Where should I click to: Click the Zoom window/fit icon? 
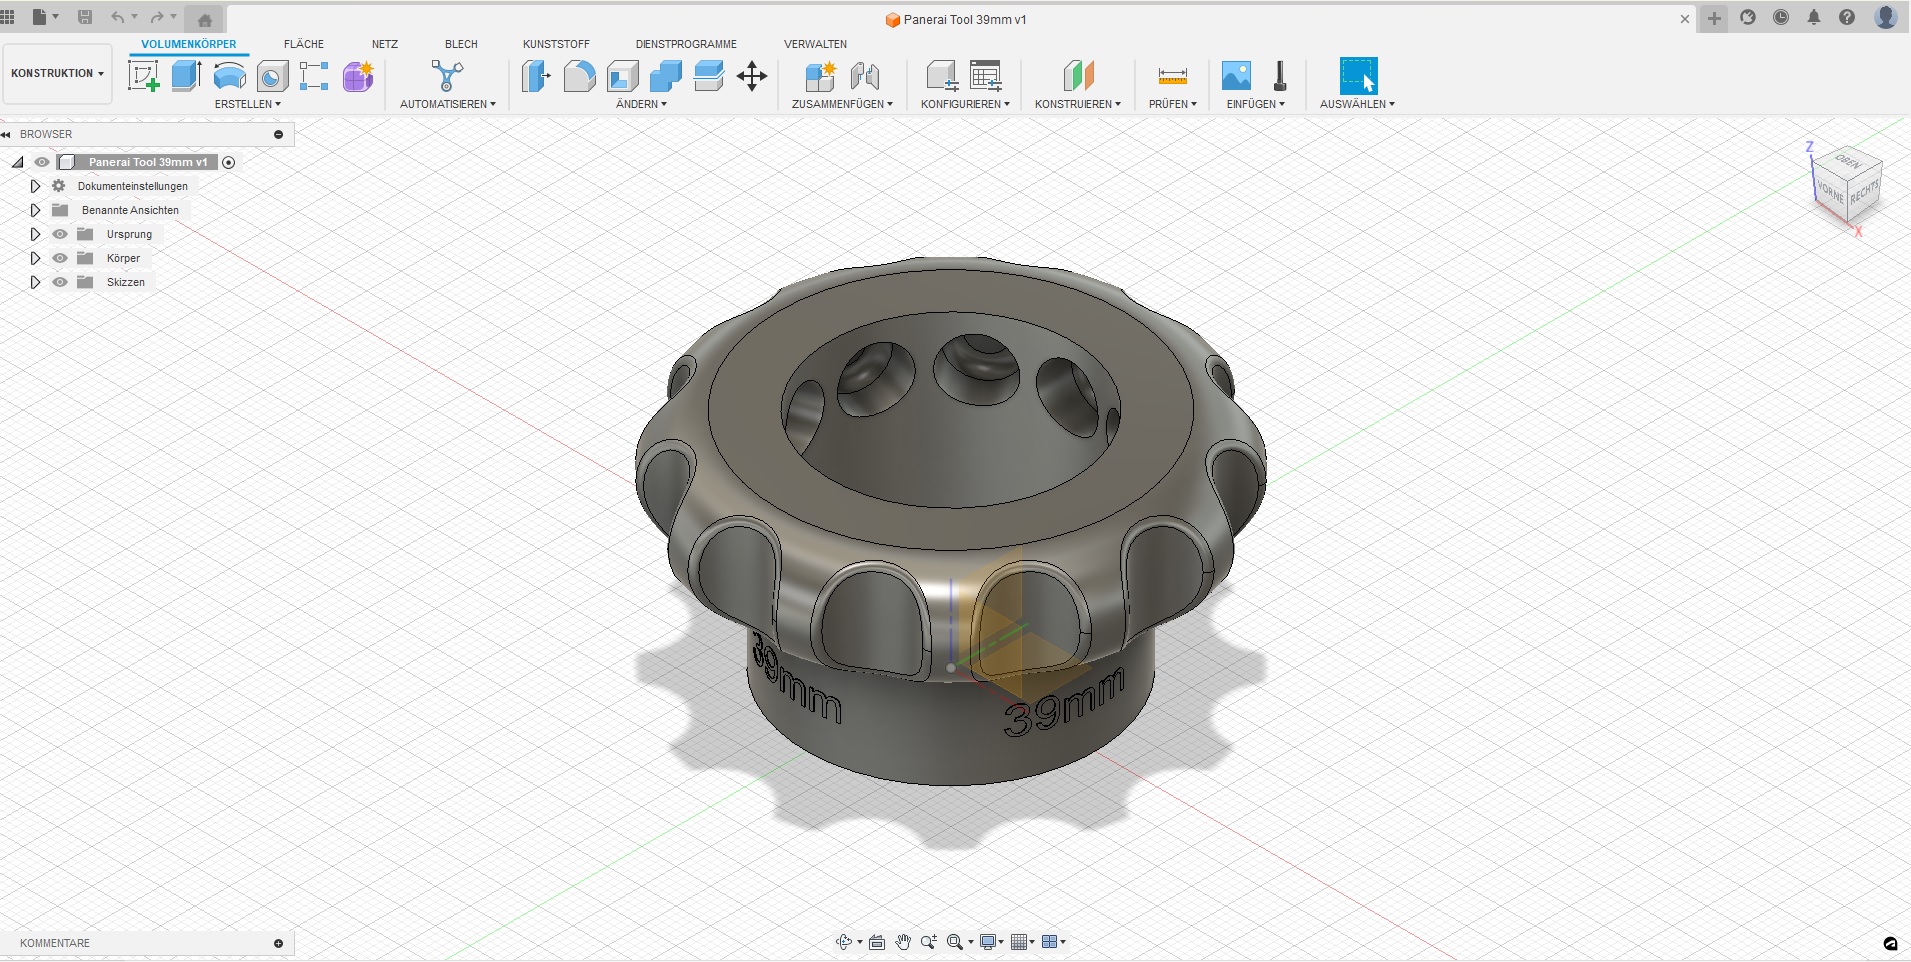pyautogui.click(x=955, y=942)
